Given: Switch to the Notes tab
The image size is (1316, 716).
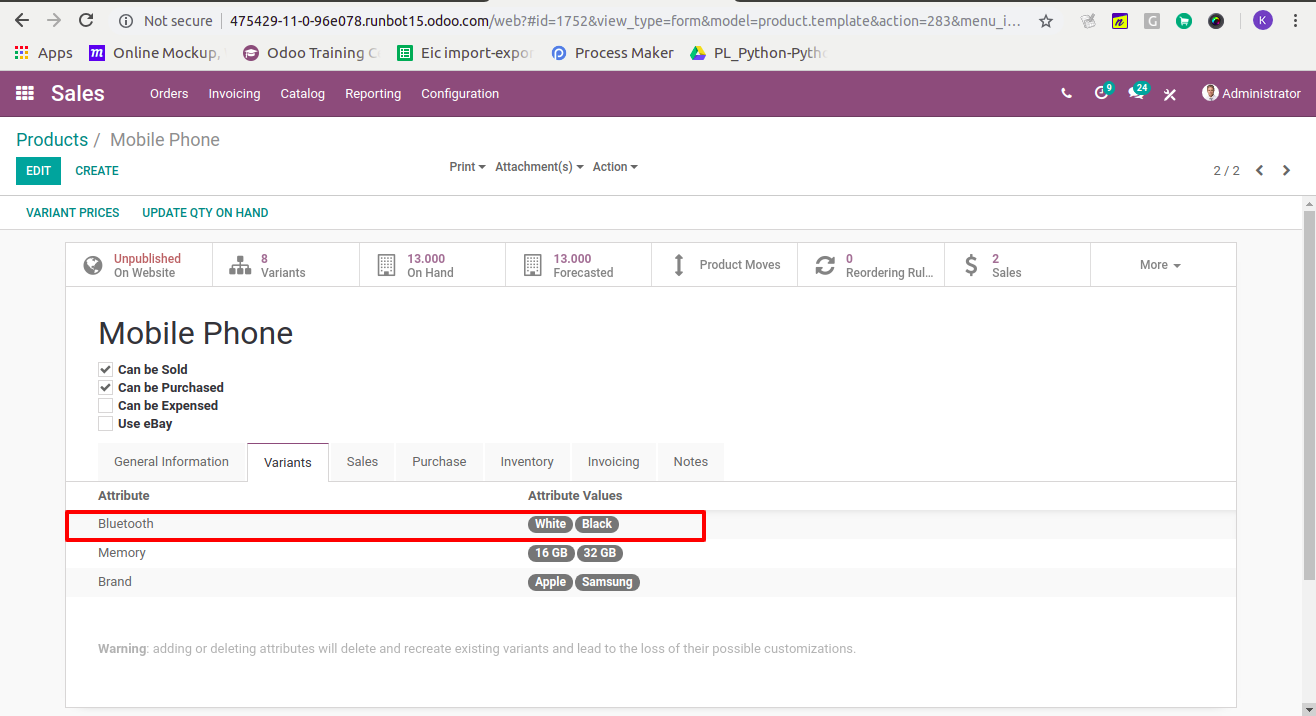Looking at the screenshot, I should [x=690, y=461].
